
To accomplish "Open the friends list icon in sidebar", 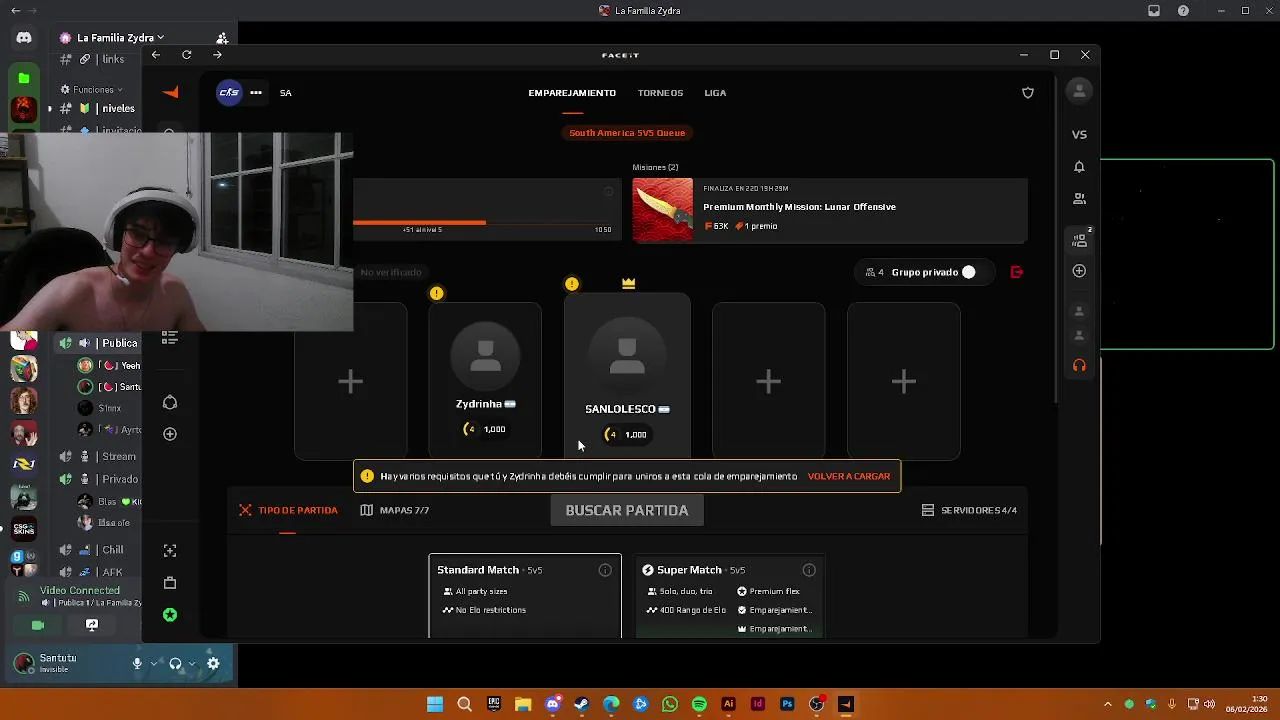I will pos(1079,199).
